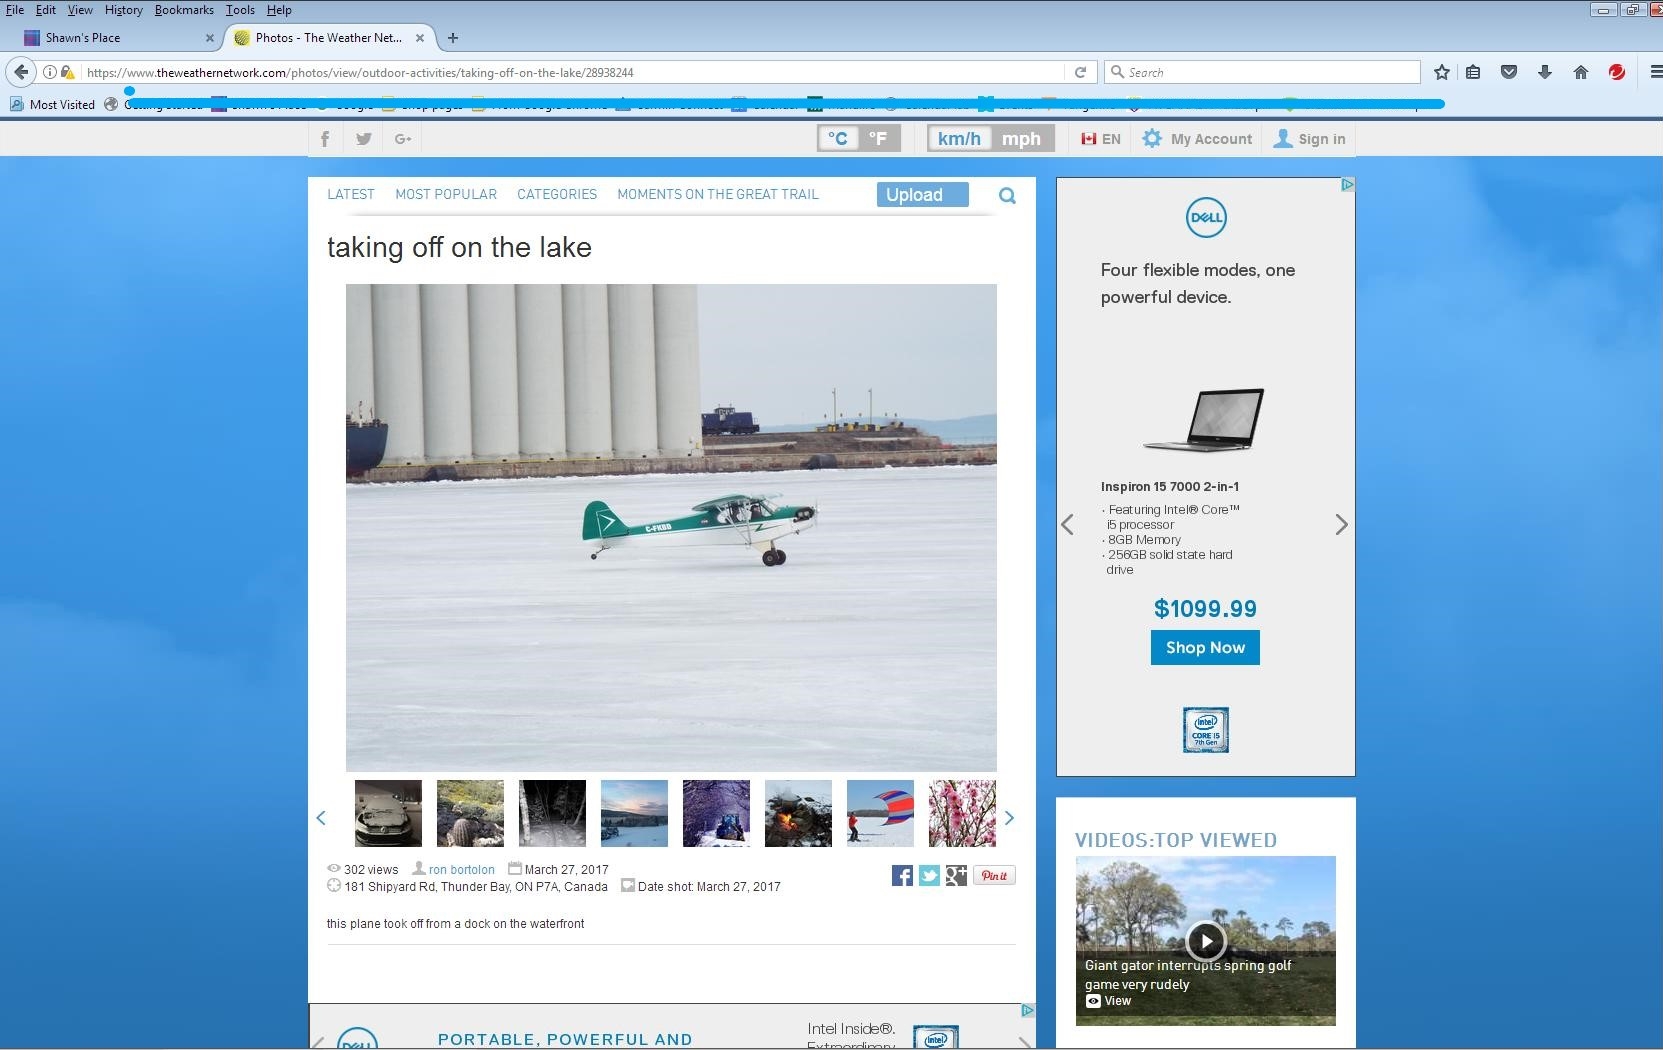Open ron bortolon profile link
This screenshot has width=1663, height=1050.
tap(461, 870)
